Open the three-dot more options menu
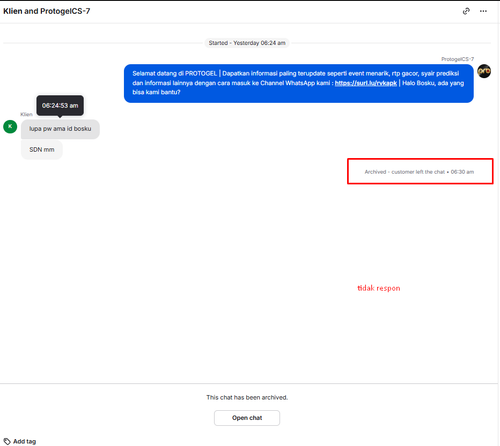500x446 pixels. click(483, 11)
